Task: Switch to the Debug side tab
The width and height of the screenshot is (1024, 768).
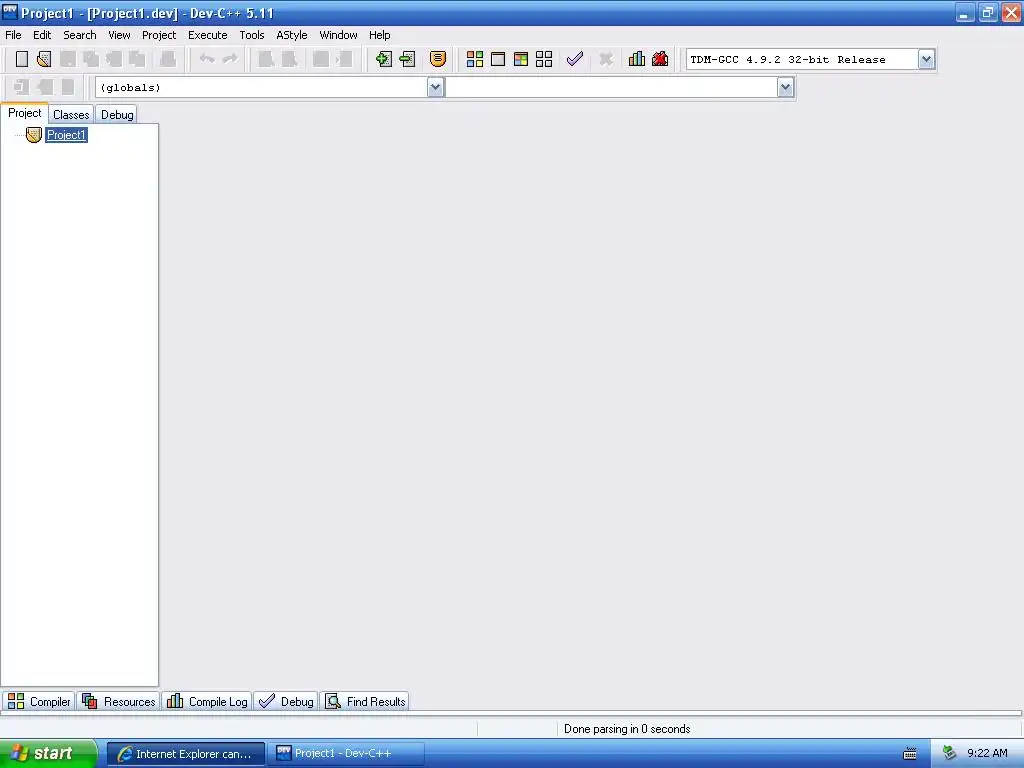Action: click(117, 114)
